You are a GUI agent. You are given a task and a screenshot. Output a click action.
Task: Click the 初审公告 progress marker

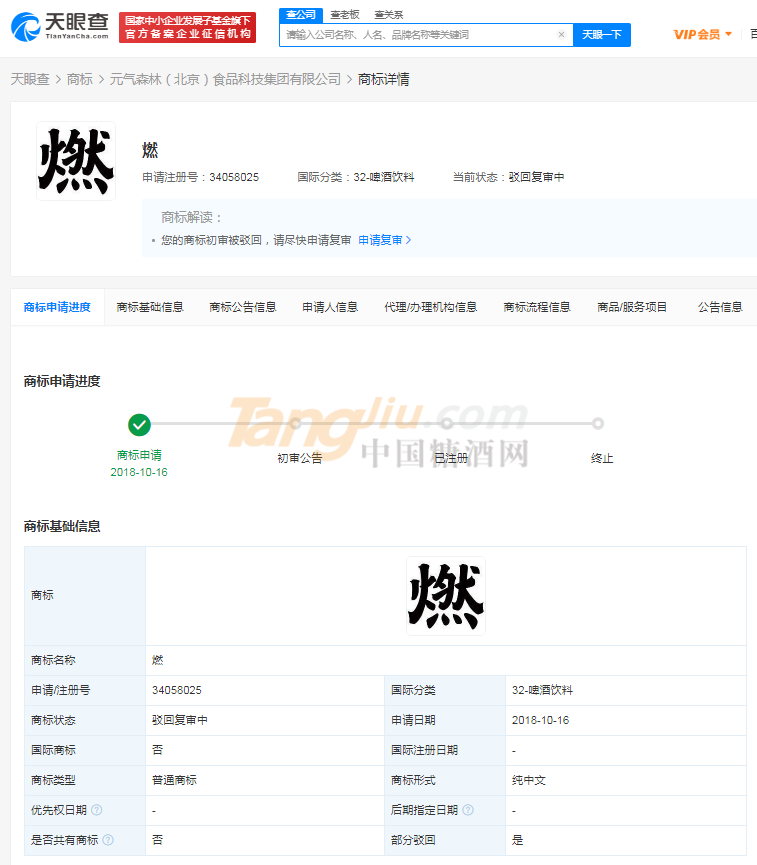[296, 424]
